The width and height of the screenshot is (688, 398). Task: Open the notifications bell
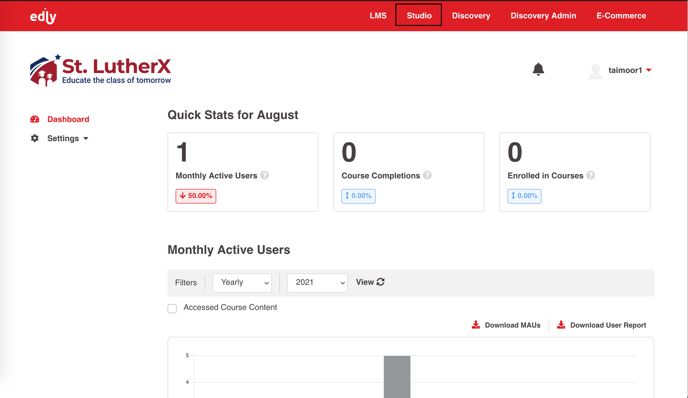538,69
